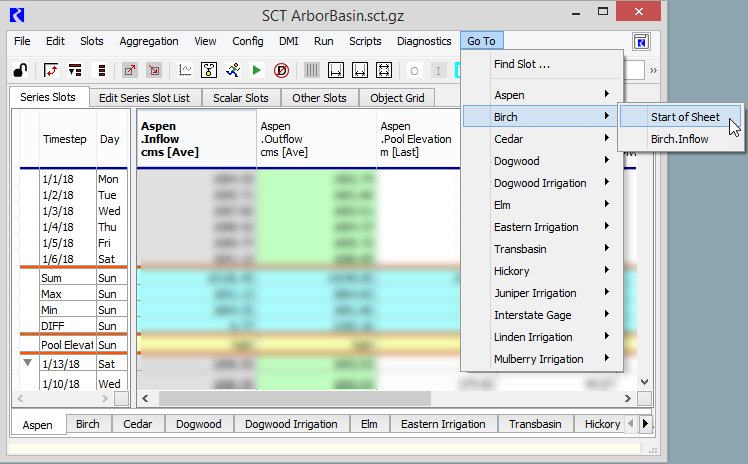Select Find Slot in the Go To menu
The image size is (748, 464).
pos(522,65)
